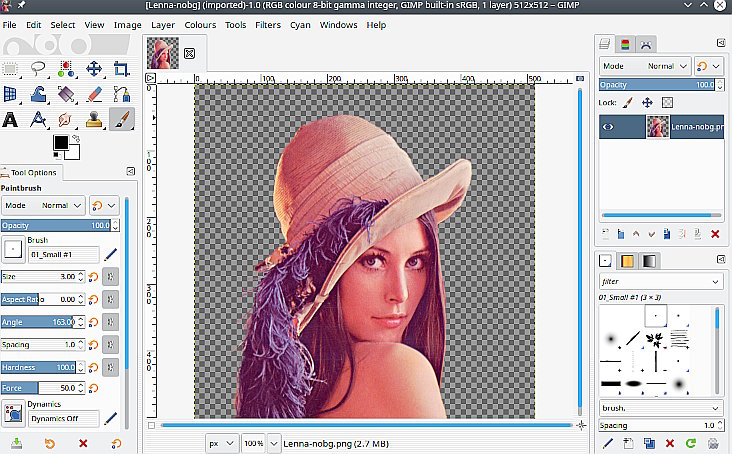Select the Free Select lasso tool

click(38, 69)
